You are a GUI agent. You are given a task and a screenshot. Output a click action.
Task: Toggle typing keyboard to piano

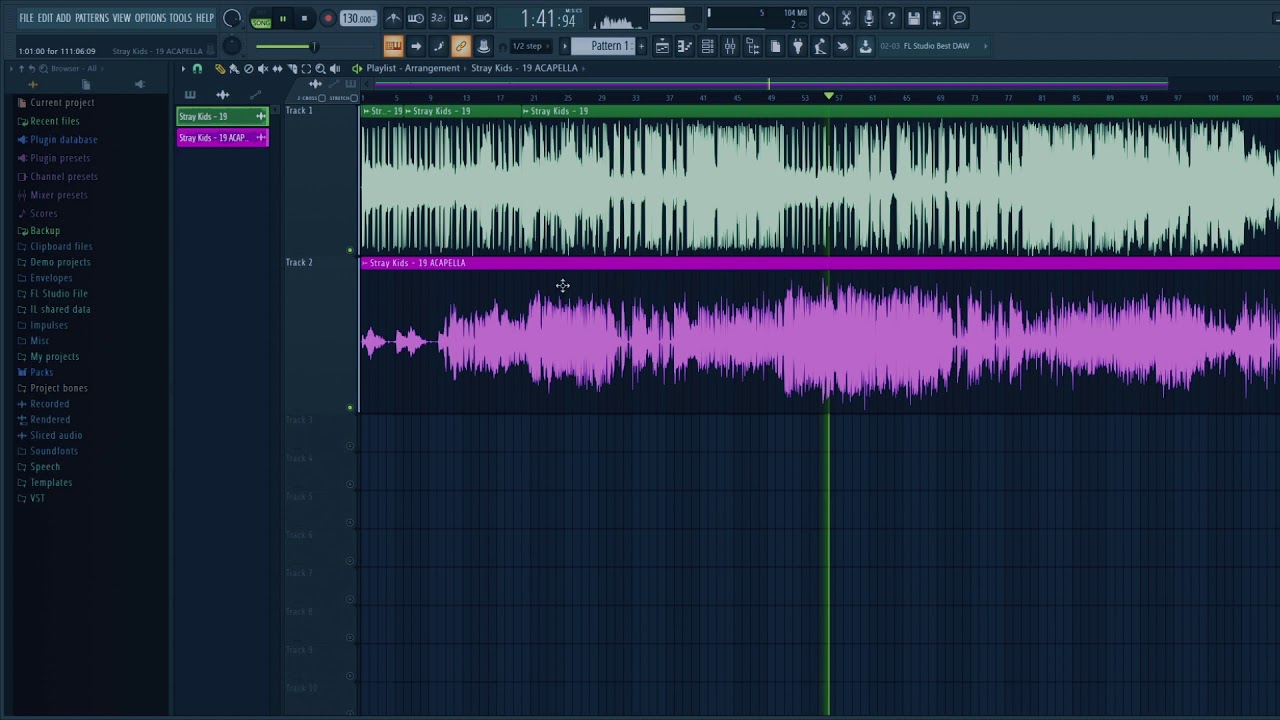(393, 46)
